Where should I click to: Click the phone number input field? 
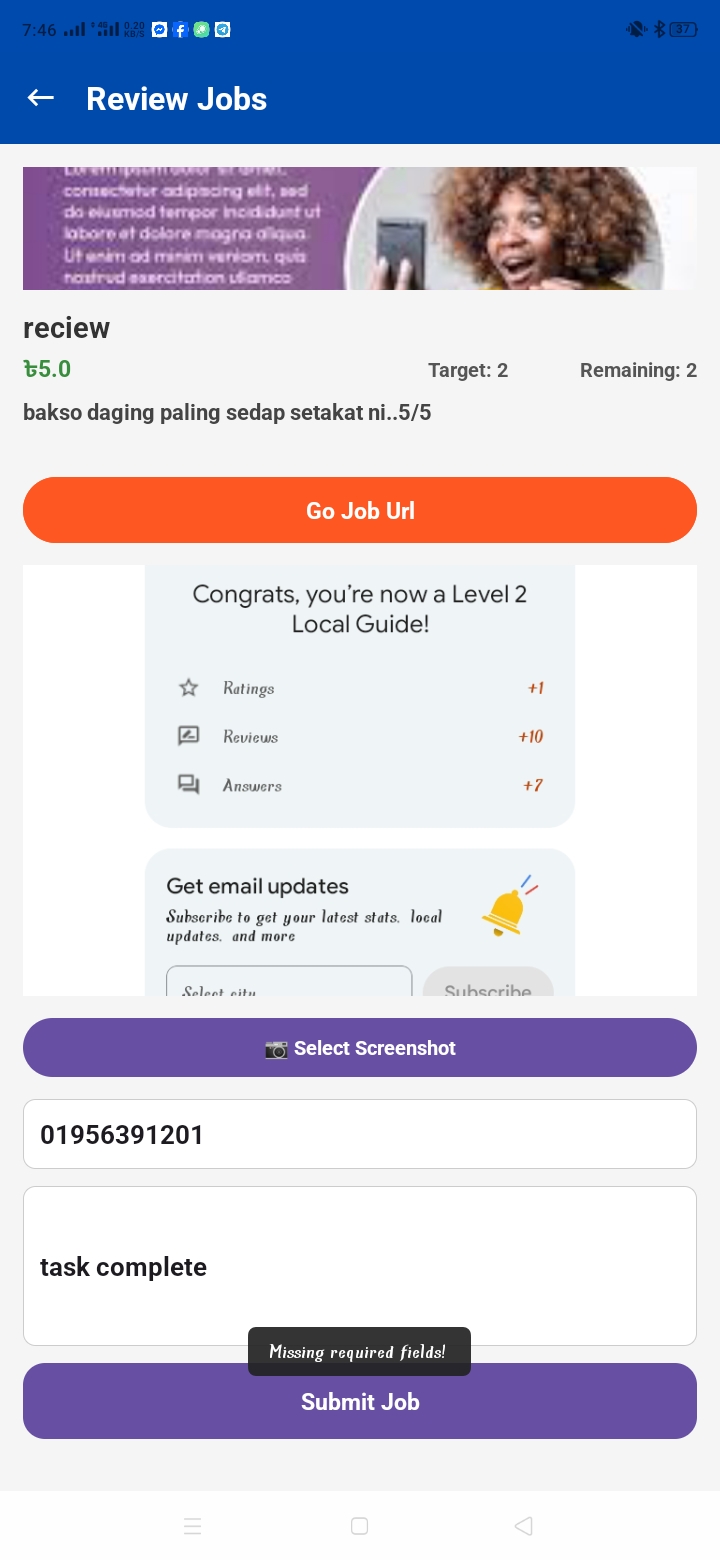click(360, 1134)
